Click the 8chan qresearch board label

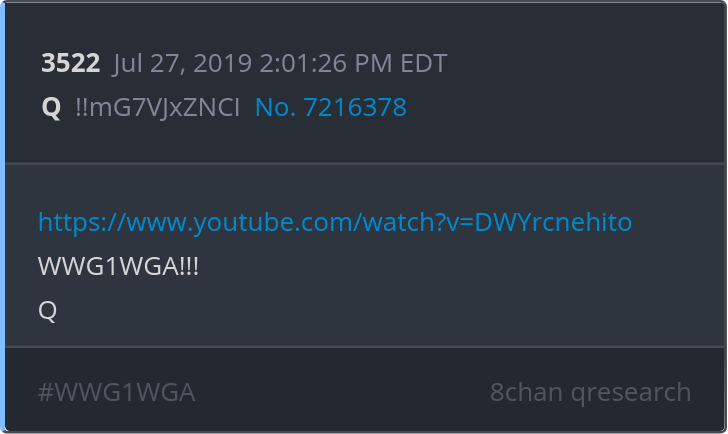tap(591, 393)
